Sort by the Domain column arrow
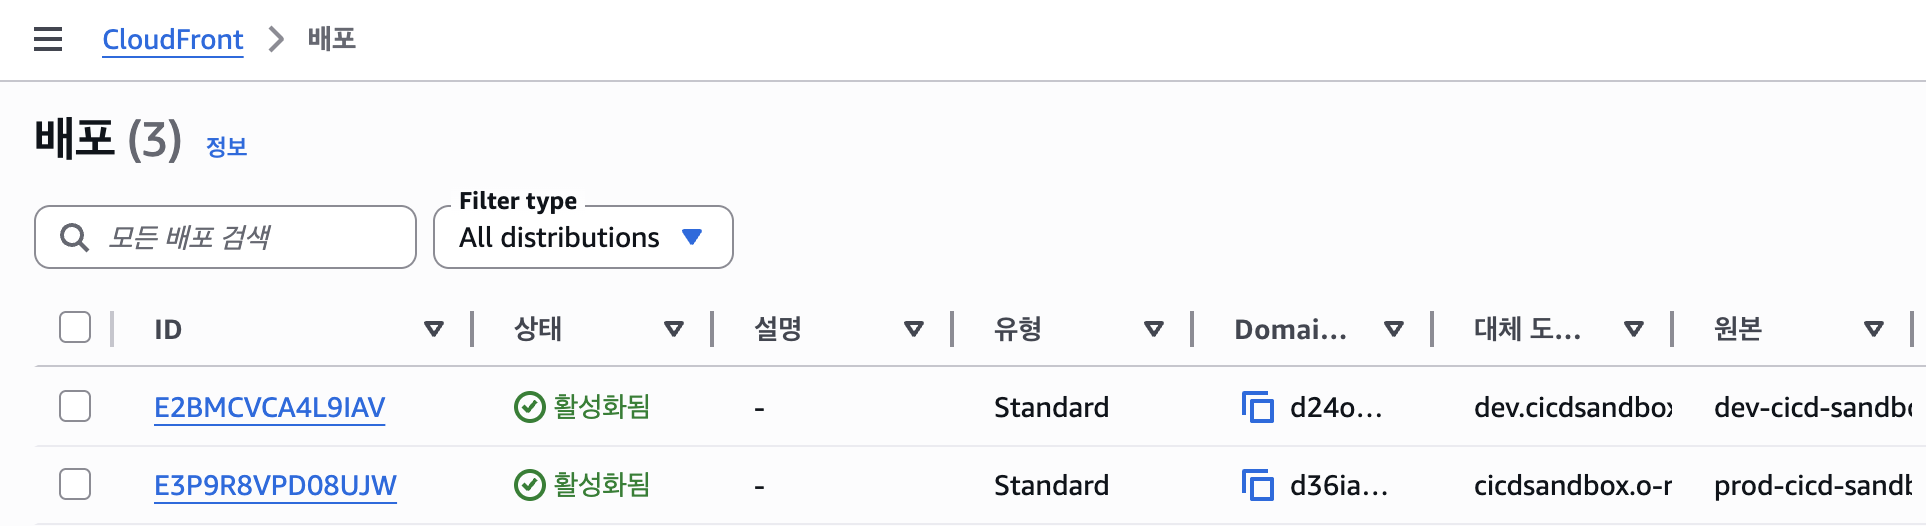This screenshot has width=1926, height=526. 1394,329
